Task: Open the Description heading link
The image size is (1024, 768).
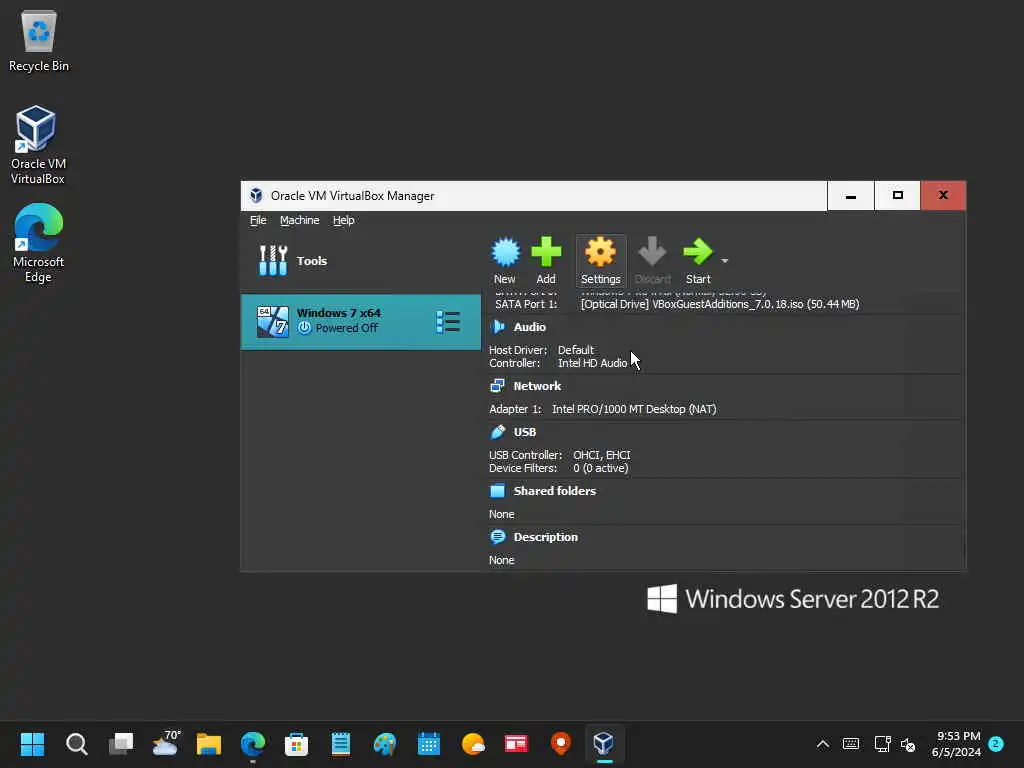Action: click(x=545, y=537)
